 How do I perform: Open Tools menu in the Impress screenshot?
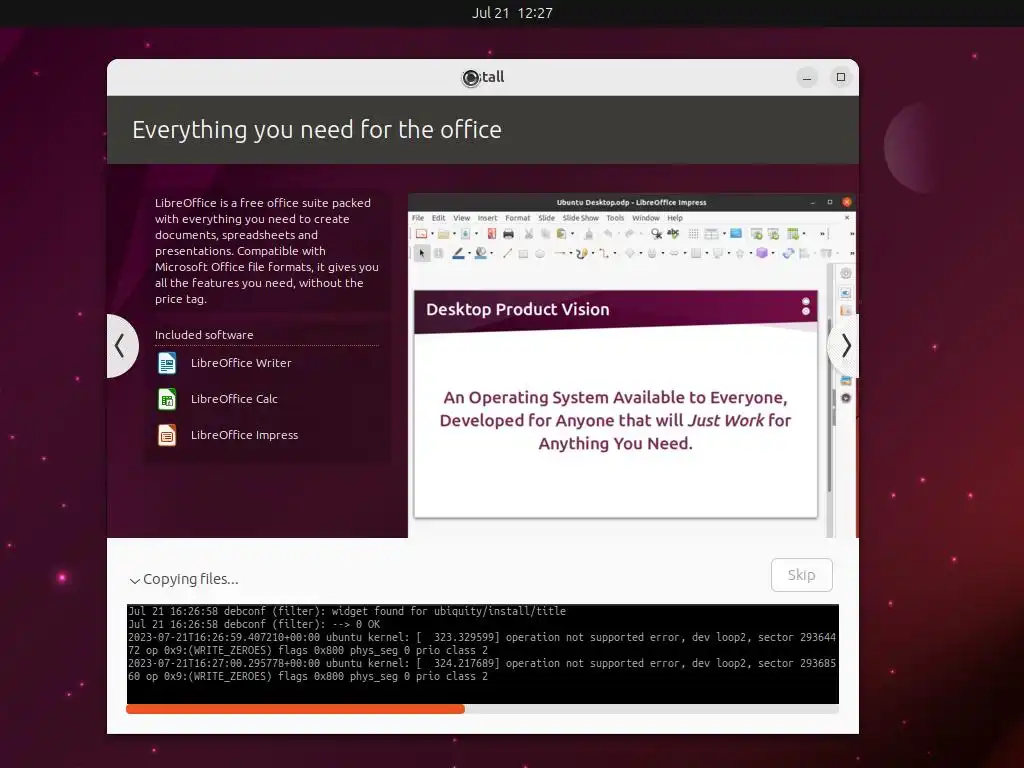(x=615, y=218)
